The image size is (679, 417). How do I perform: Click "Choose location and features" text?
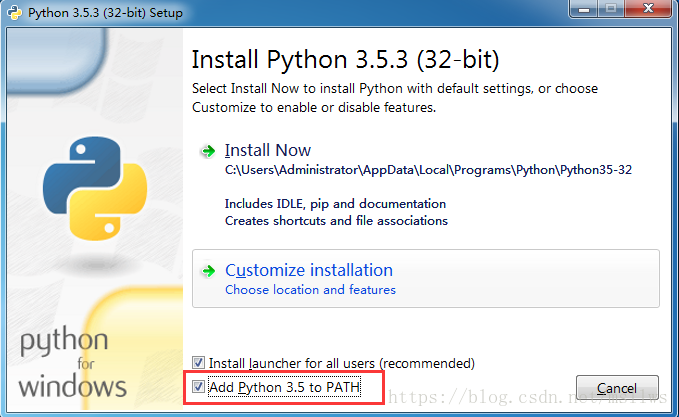(x=310, y=290)
